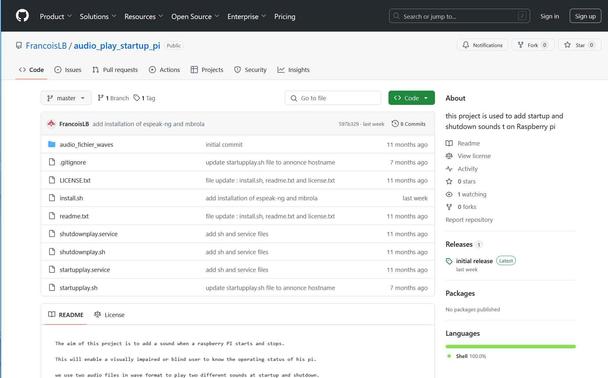The width and height of the screenshot is (608, 378).
Task: Switch to the Issues tab
Action: [x=68, y=70]
